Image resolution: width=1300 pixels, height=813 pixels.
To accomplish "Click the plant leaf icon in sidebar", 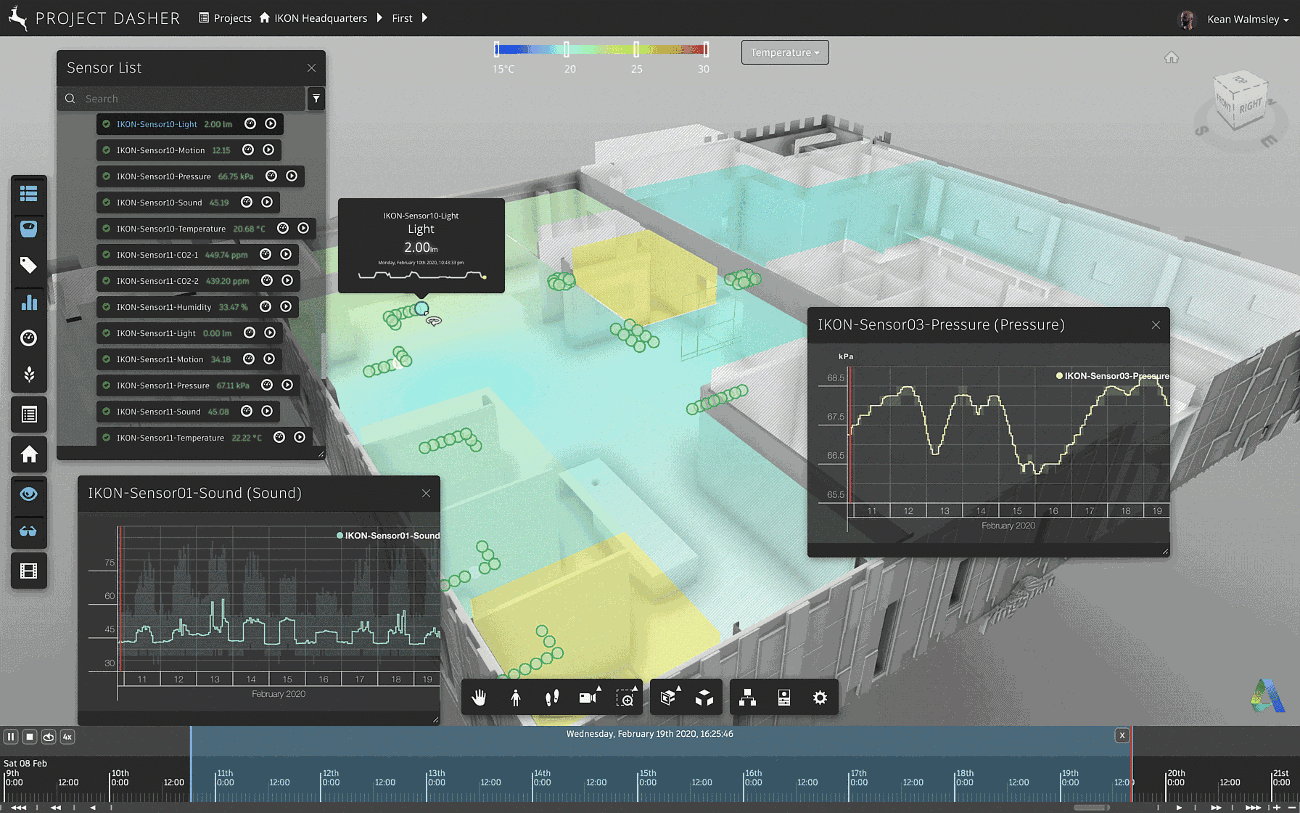I will 29,374.
